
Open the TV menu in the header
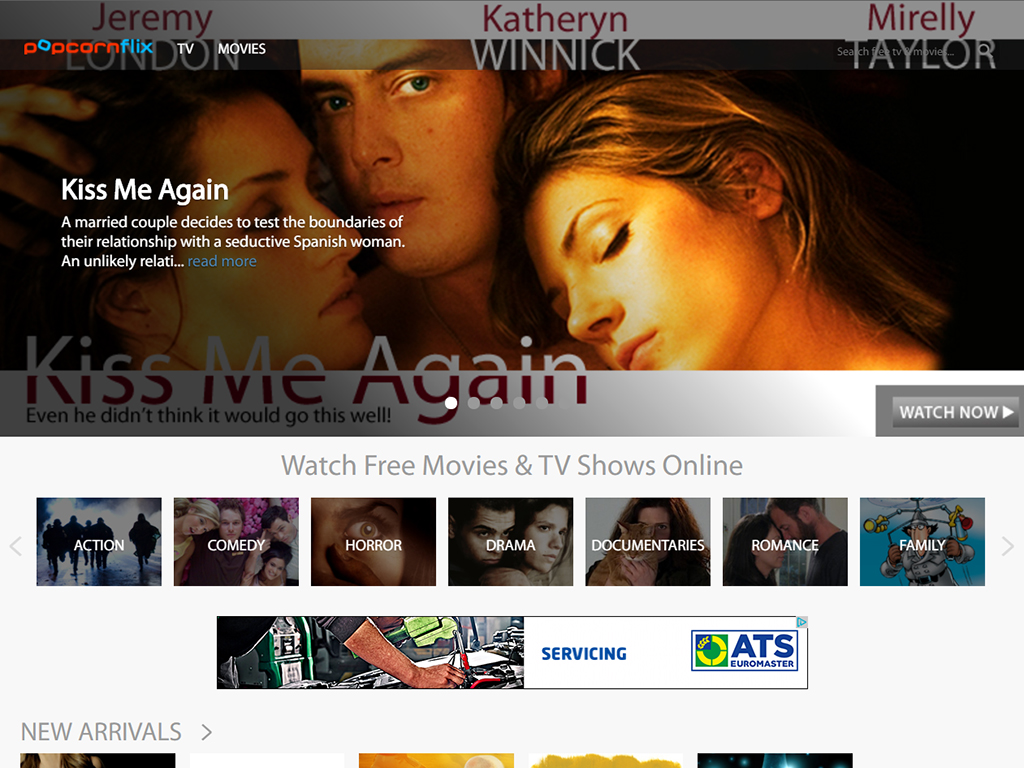click(x=185, y=49)
